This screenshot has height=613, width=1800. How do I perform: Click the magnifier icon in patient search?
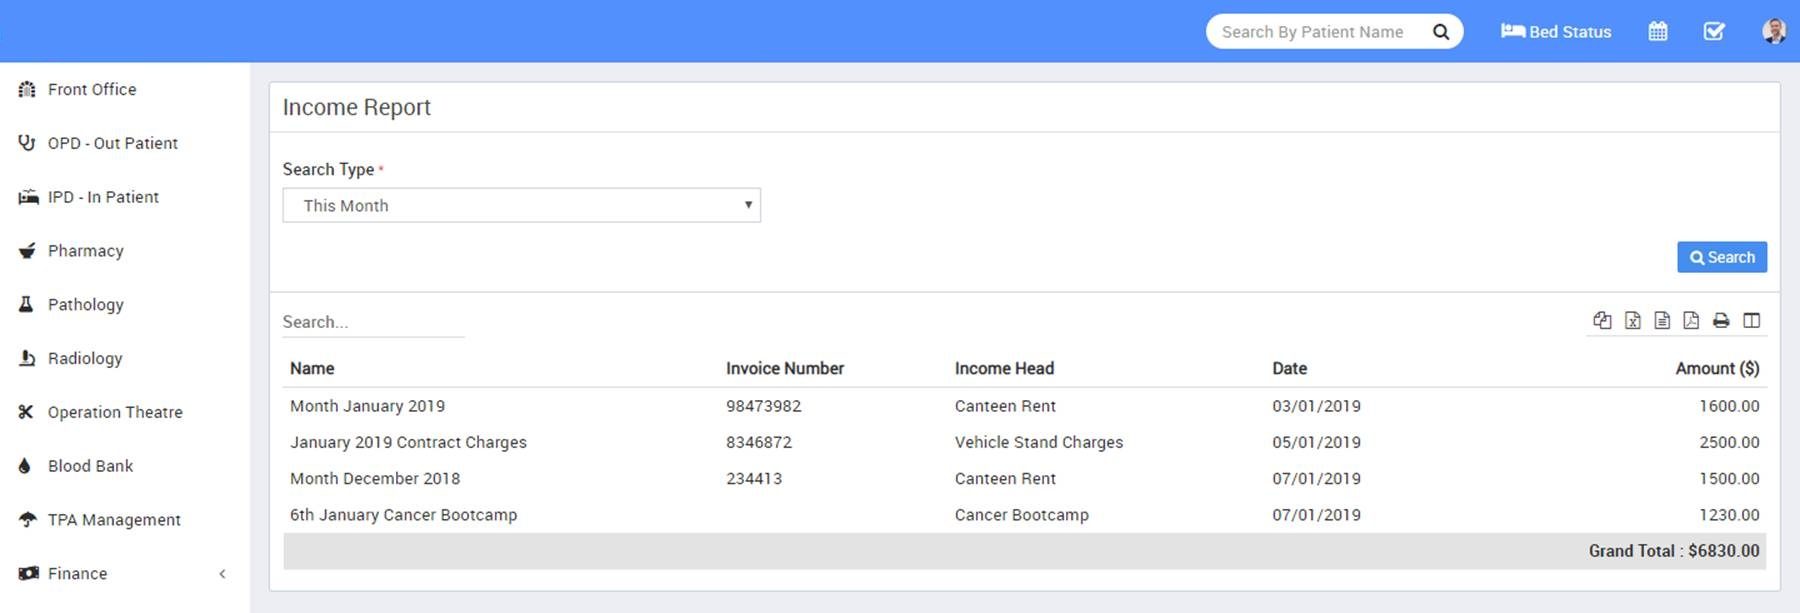point(1441,32)
